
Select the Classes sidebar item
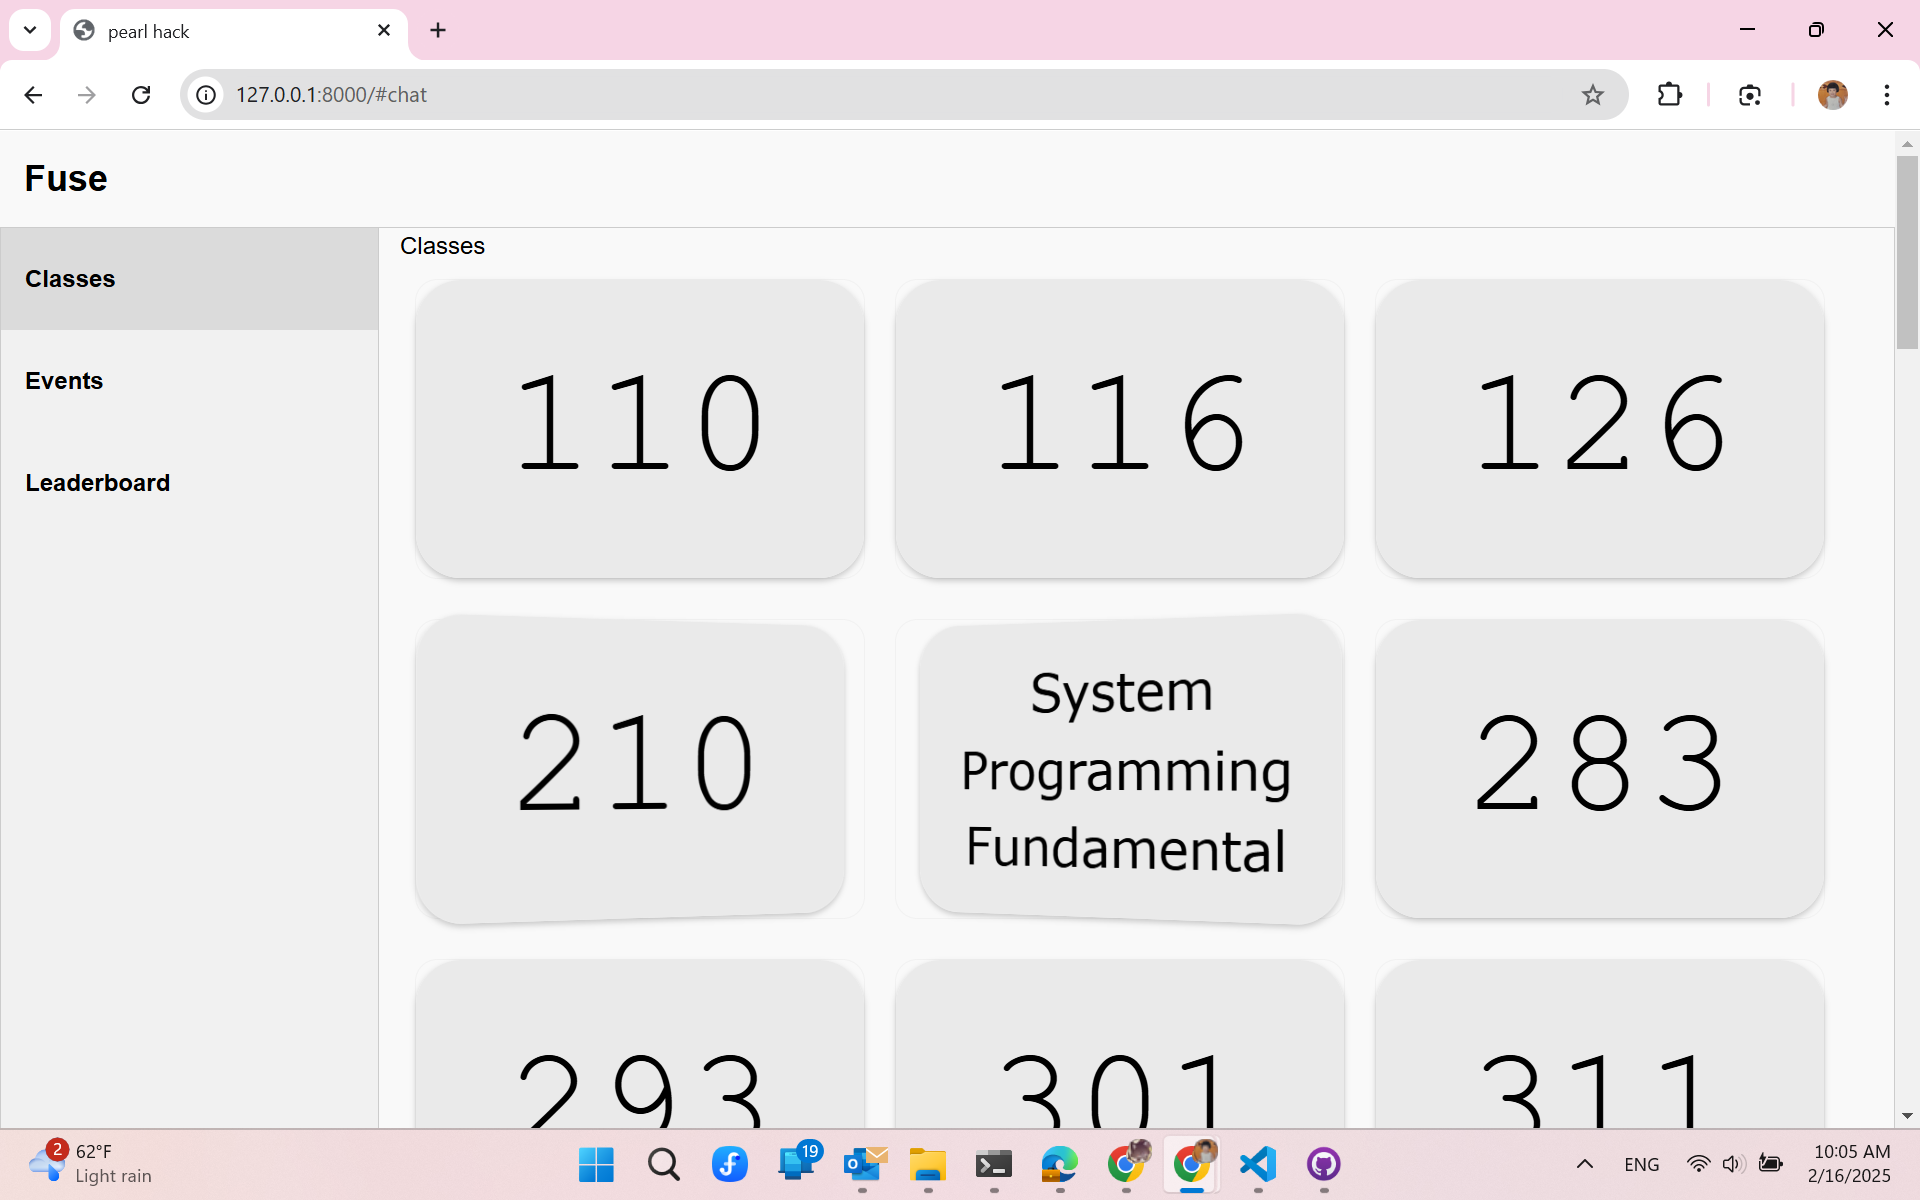point(70,279)
